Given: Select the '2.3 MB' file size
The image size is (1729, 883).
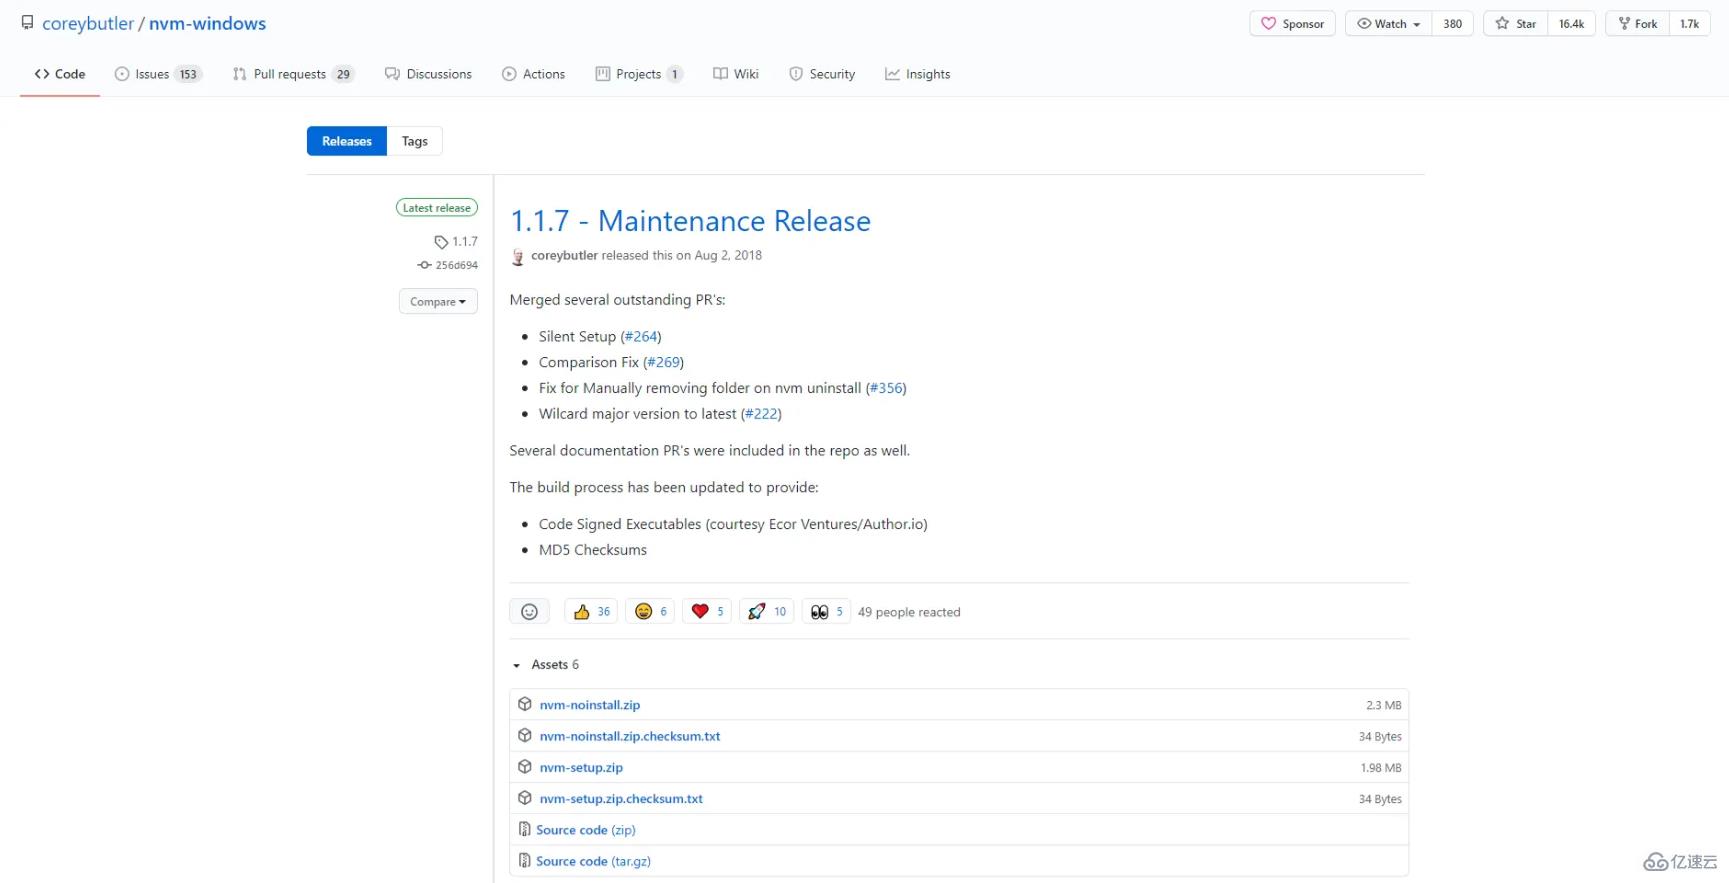Looking at the screenshot, I should point(1384,706).
